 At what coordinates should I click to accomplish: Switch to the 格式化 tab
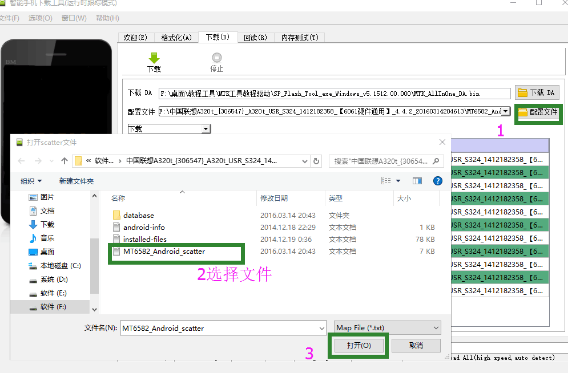(176, 37)
